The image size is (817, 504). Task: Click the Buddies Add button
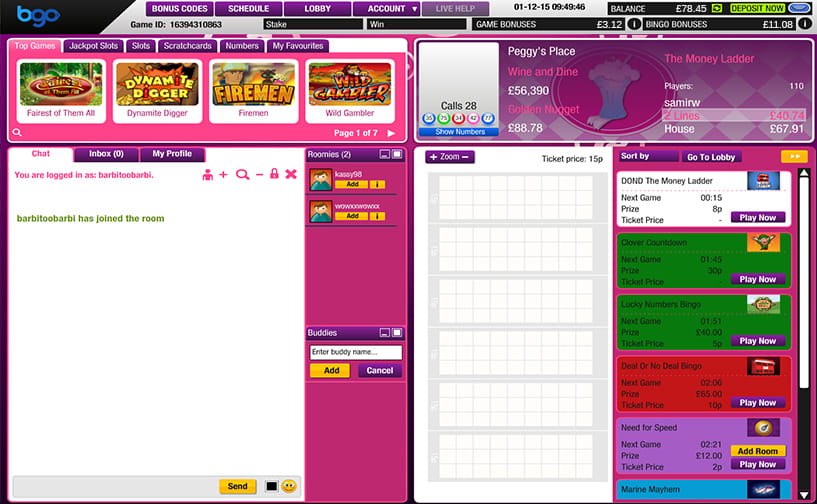[331, 371]
